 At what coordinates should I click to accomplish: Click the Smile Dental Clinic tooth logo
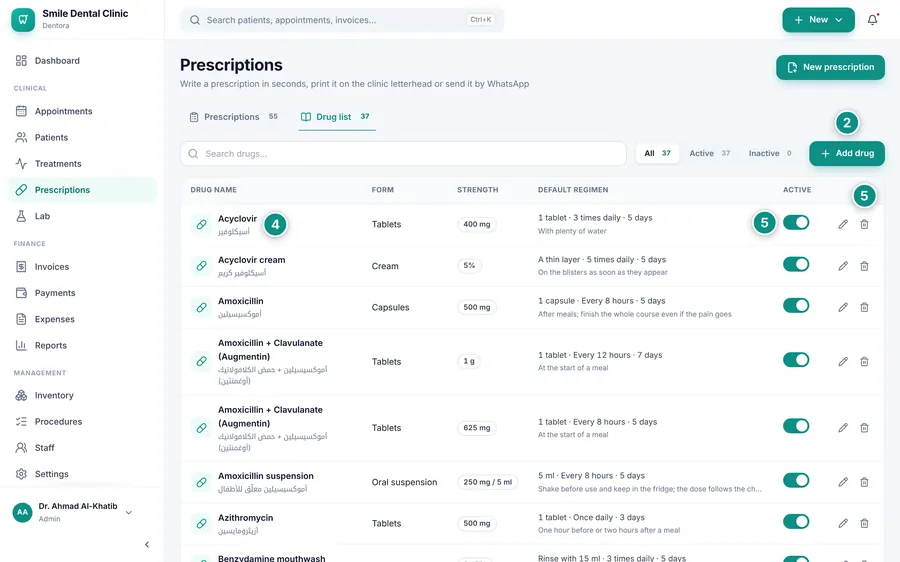(23, 20)
